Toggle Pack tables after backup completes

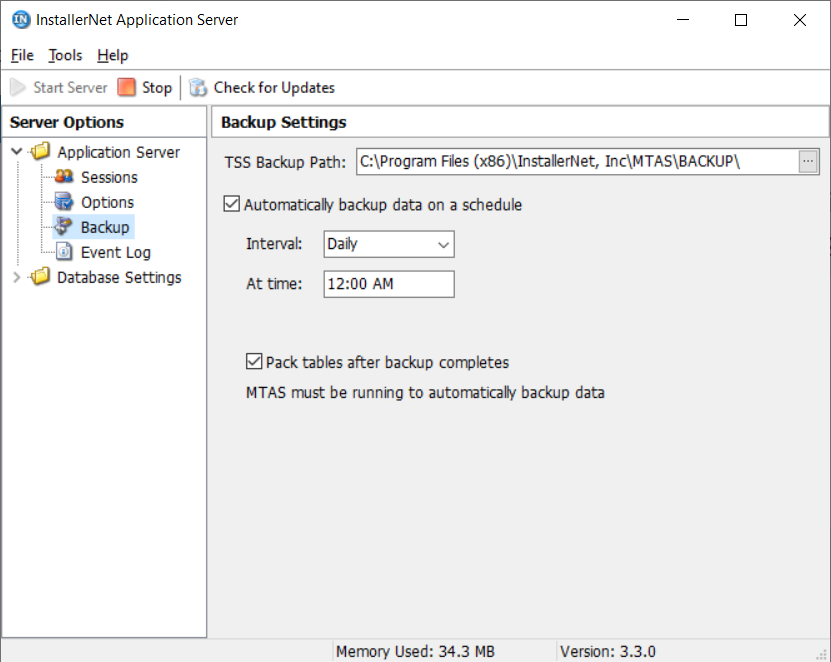[x=254, y=361]
